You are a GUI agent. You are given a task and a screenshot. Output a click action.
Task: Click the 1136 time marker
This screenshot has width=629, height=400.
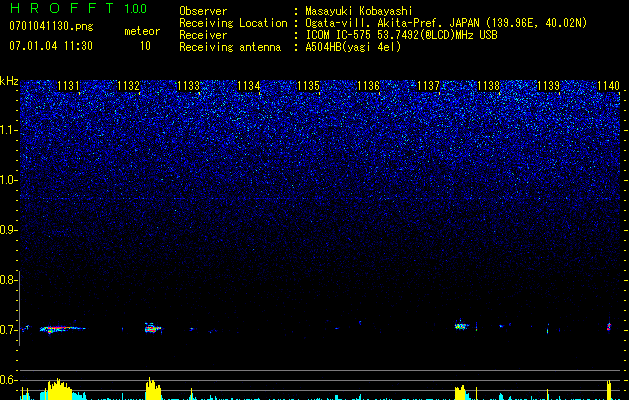369,86
